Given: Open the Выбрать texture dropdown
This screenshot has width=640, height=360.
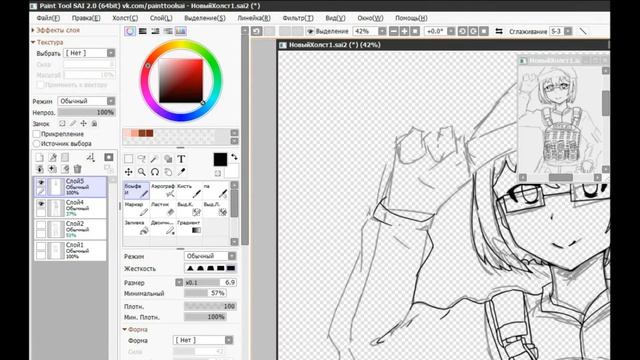Looking at the screenshot, I should (x=111, y=53).
